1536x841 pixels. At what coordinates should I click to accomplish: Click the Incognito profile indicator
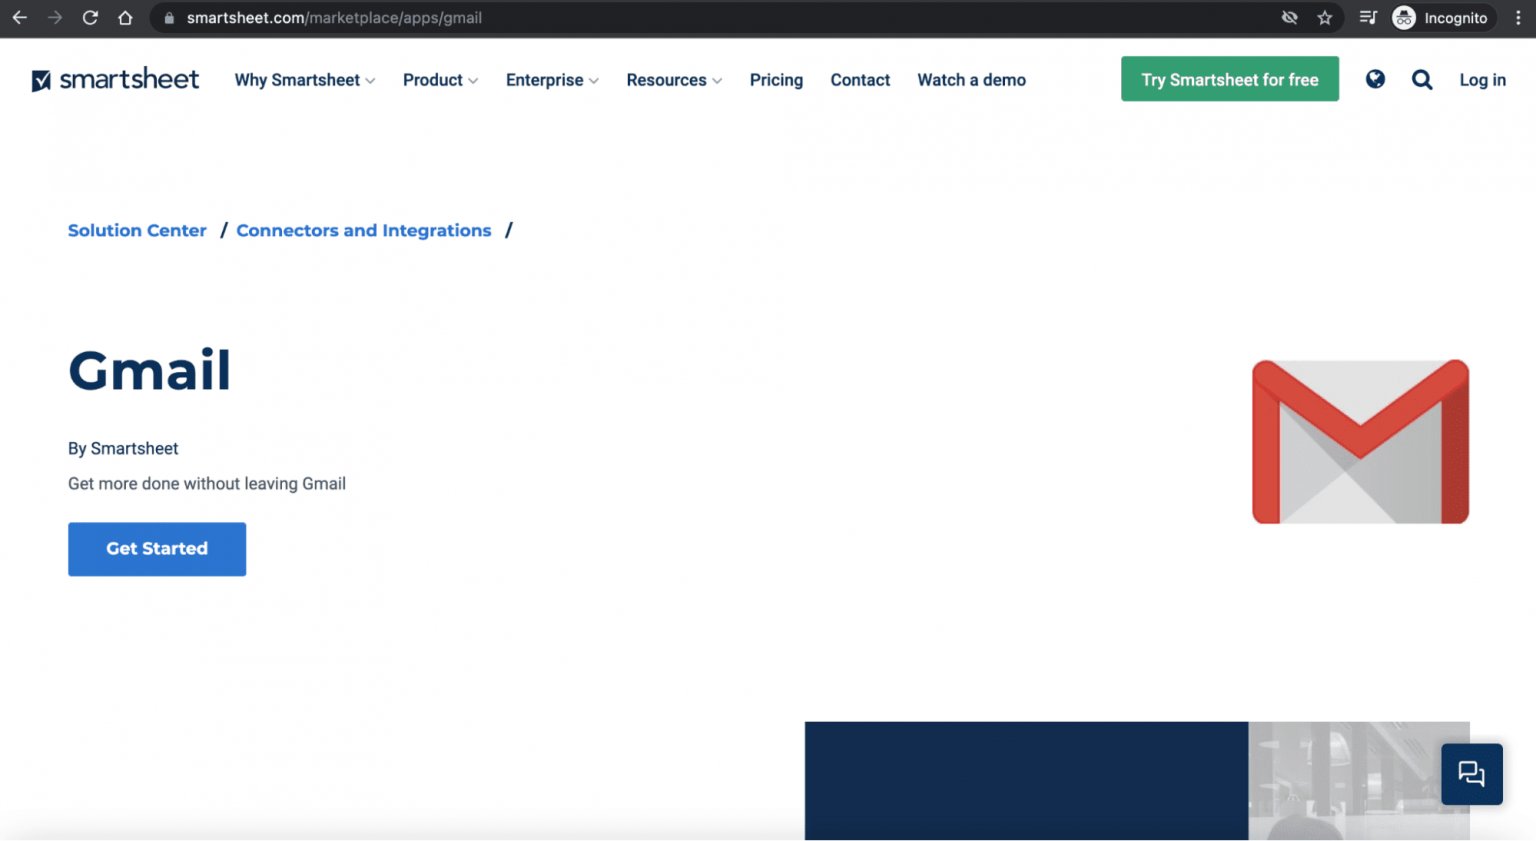[x=1441, y=18]
